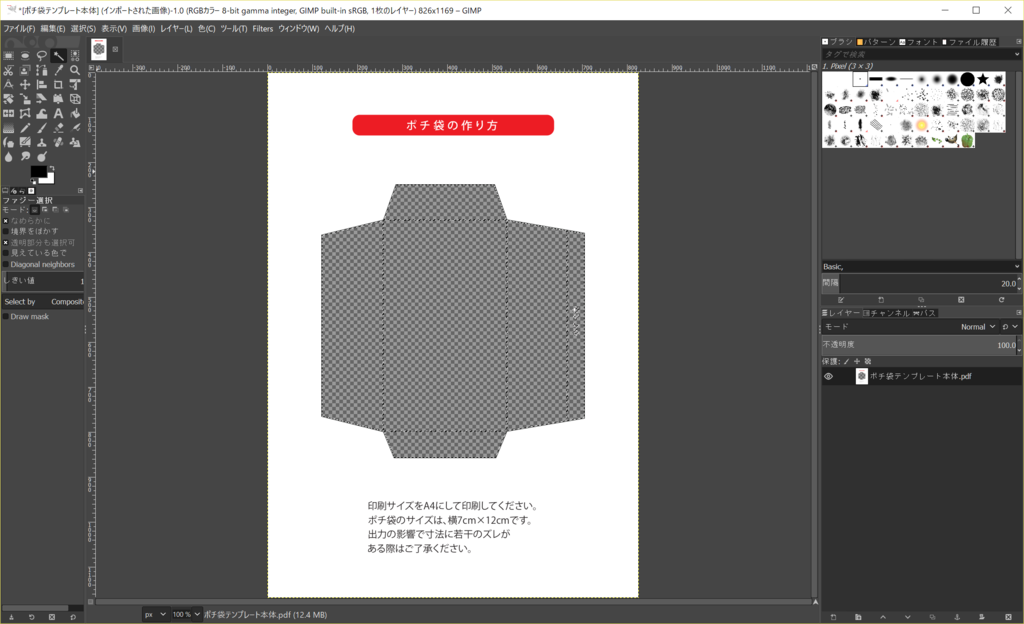1024x624 pixels.
Task: Refresh the brushes list
Action: [1002, 299]
